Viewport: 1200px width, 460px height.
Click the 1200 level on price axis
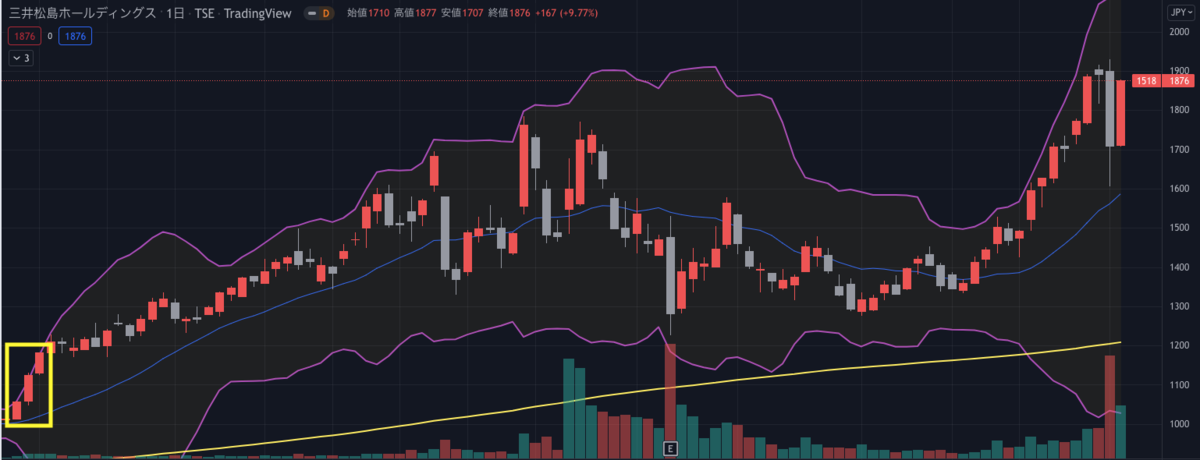pos(1179,346)
